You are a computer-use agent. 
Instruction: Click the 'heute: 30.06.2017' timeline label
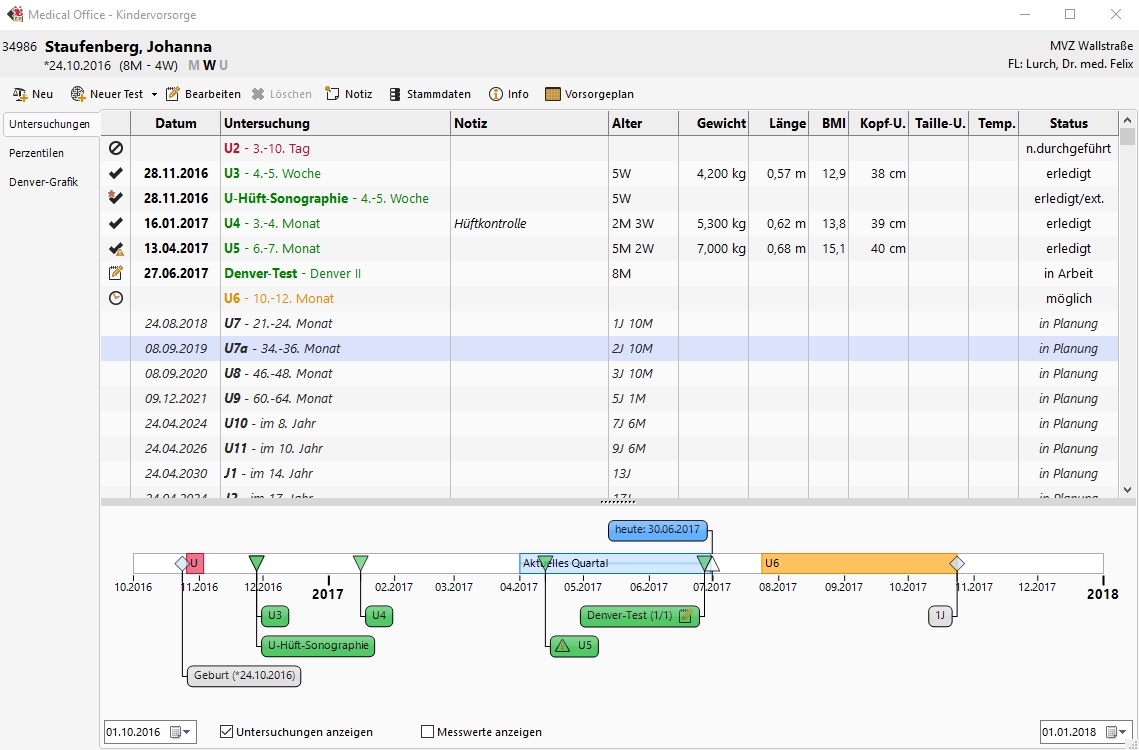(x=657, y=530)
